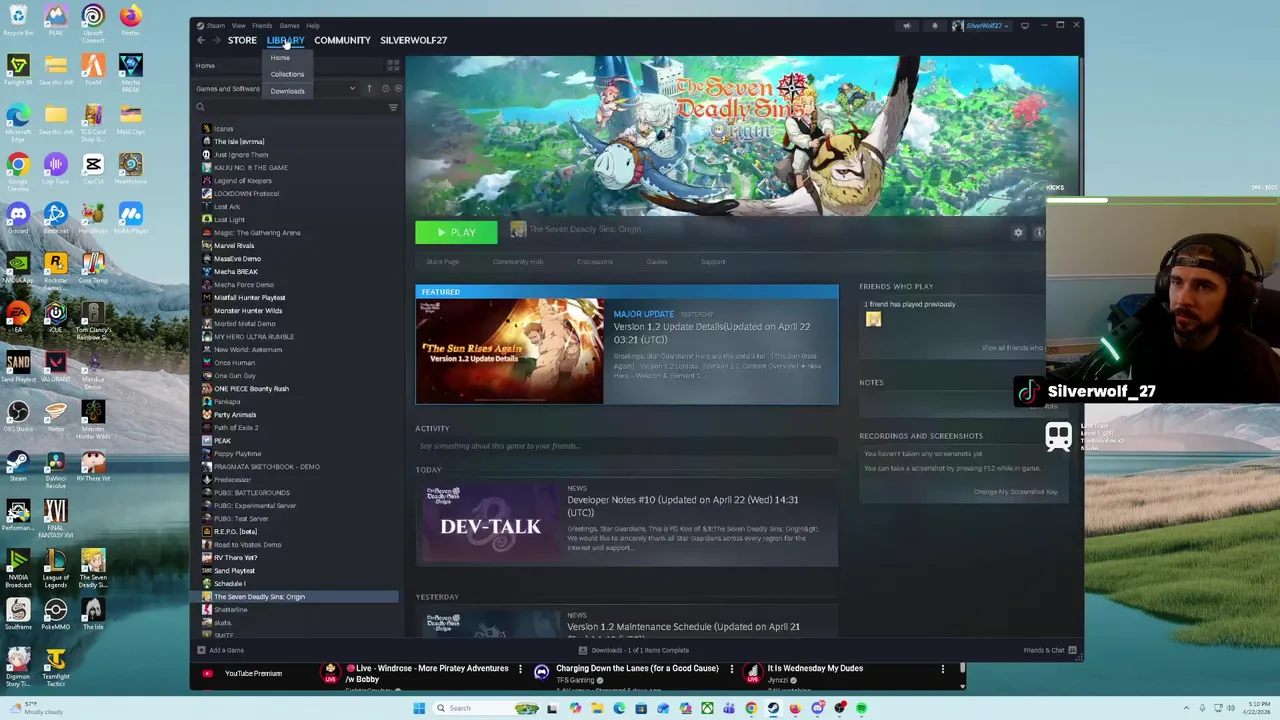Click the Rockstar Games desktop icon

[x=55, y=269]
